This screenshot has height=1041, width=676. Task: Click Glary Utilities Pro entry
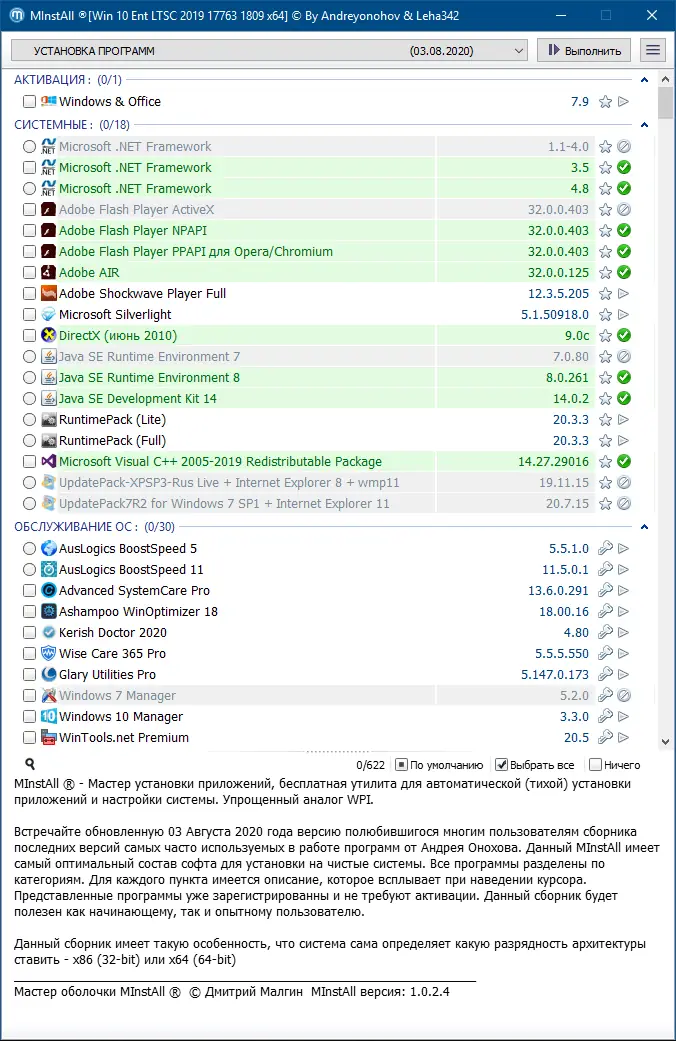pos(108,675)
